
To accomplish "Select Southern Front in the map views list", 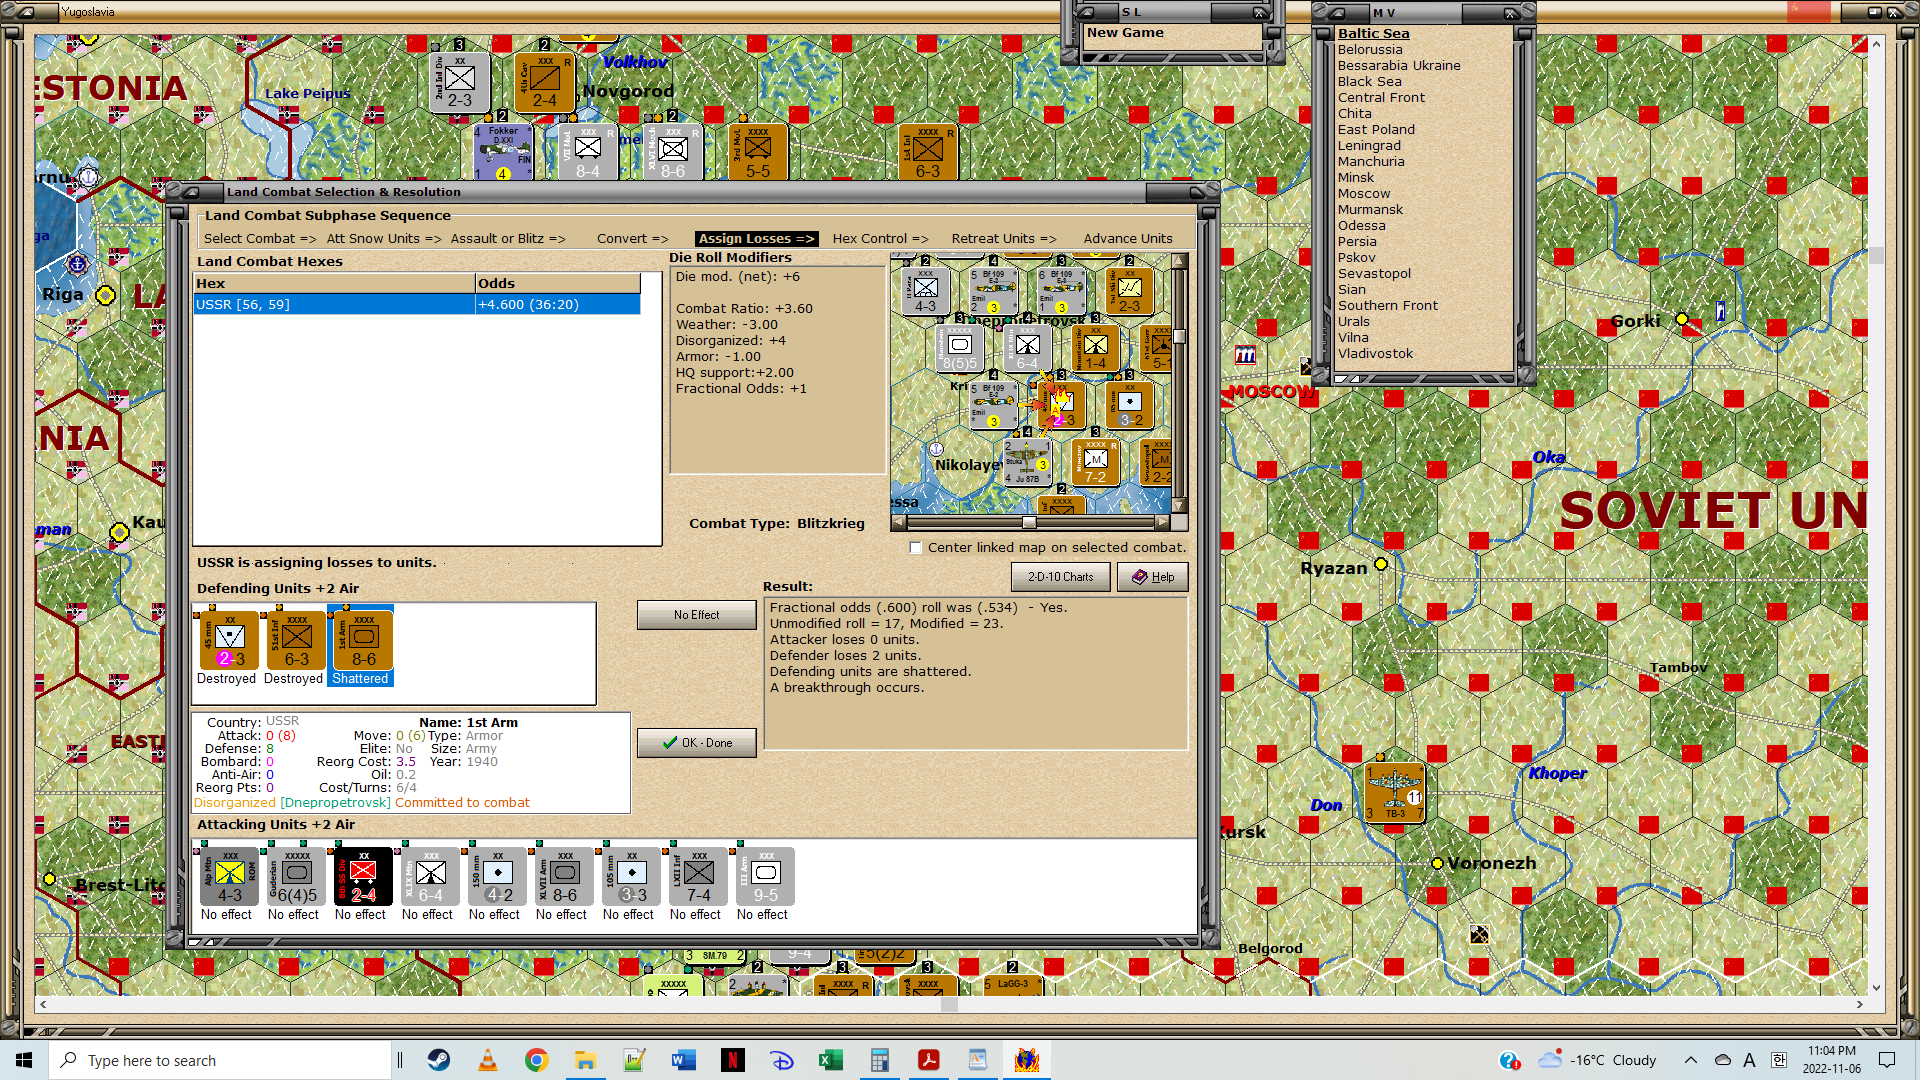I will tap(1387, 306).
